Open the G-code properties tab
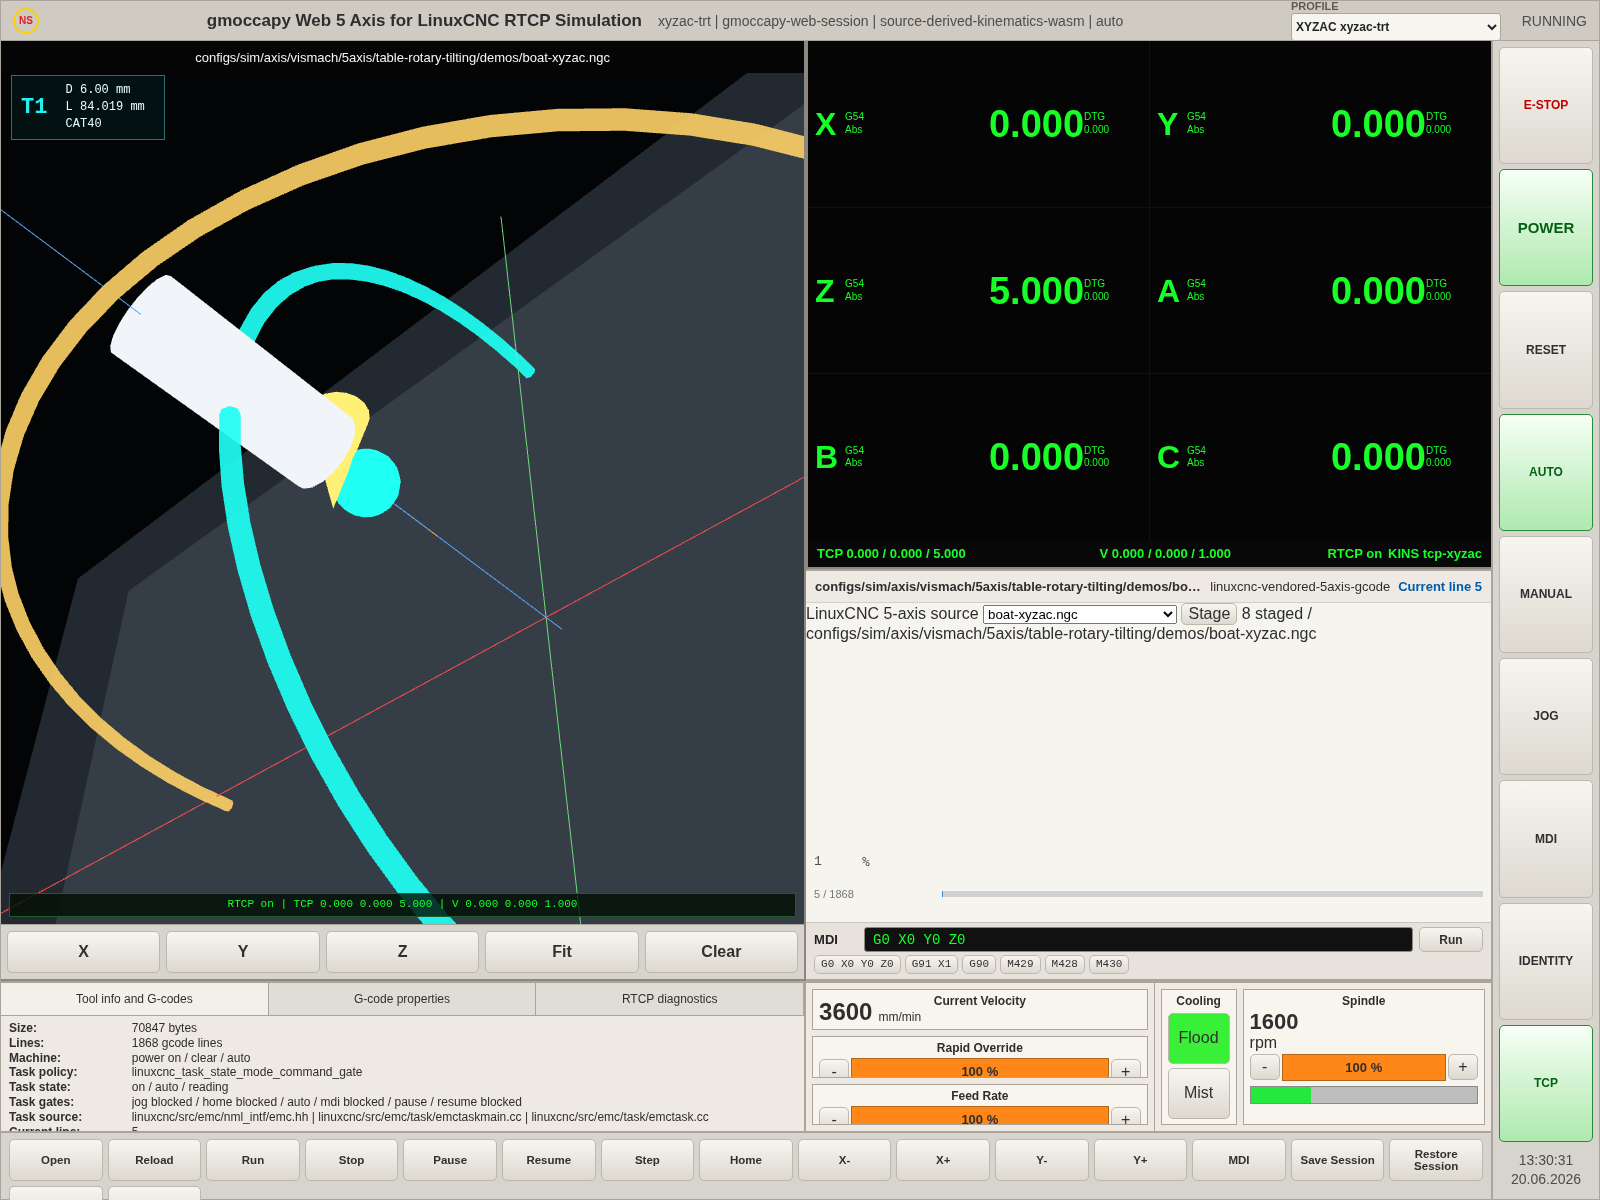Screen dimensions: 1600x1200 [x=402, y=999]
